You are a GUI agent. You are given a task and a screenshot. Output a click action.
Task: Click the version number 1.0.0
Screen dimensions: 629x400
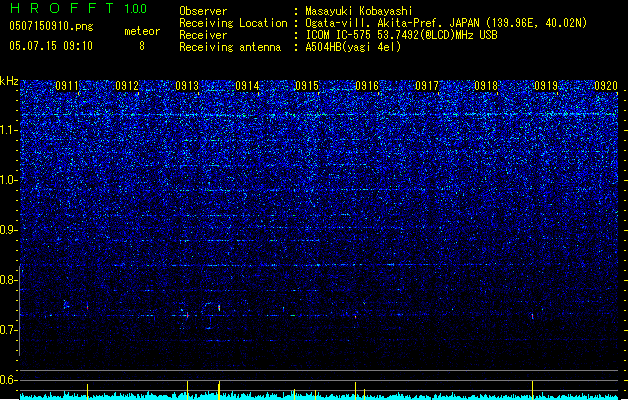point(135,8)
